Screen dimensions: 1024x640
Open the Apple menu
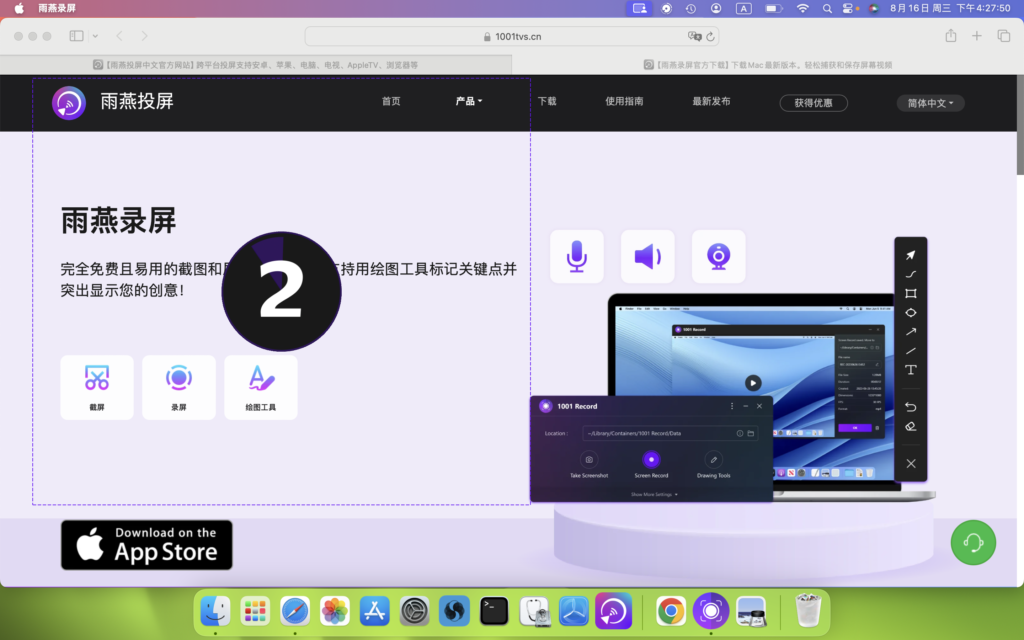[x=20, y=8]
